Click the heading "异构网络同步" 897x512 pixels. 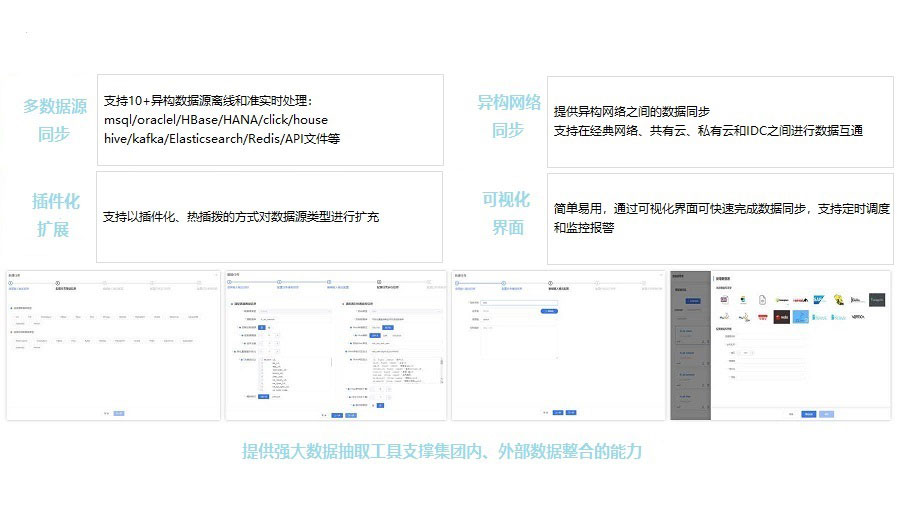point(509,117)
